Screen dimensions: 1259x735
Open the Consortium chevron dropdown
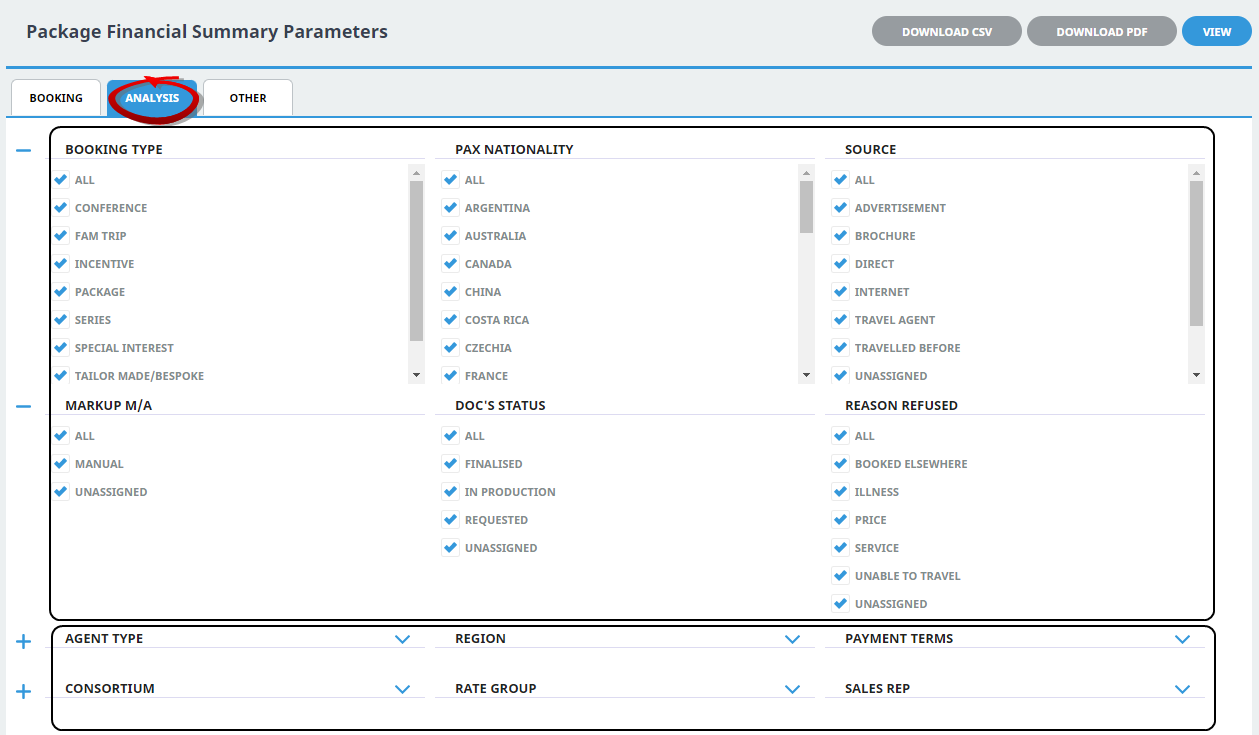[x=402, y=689]
